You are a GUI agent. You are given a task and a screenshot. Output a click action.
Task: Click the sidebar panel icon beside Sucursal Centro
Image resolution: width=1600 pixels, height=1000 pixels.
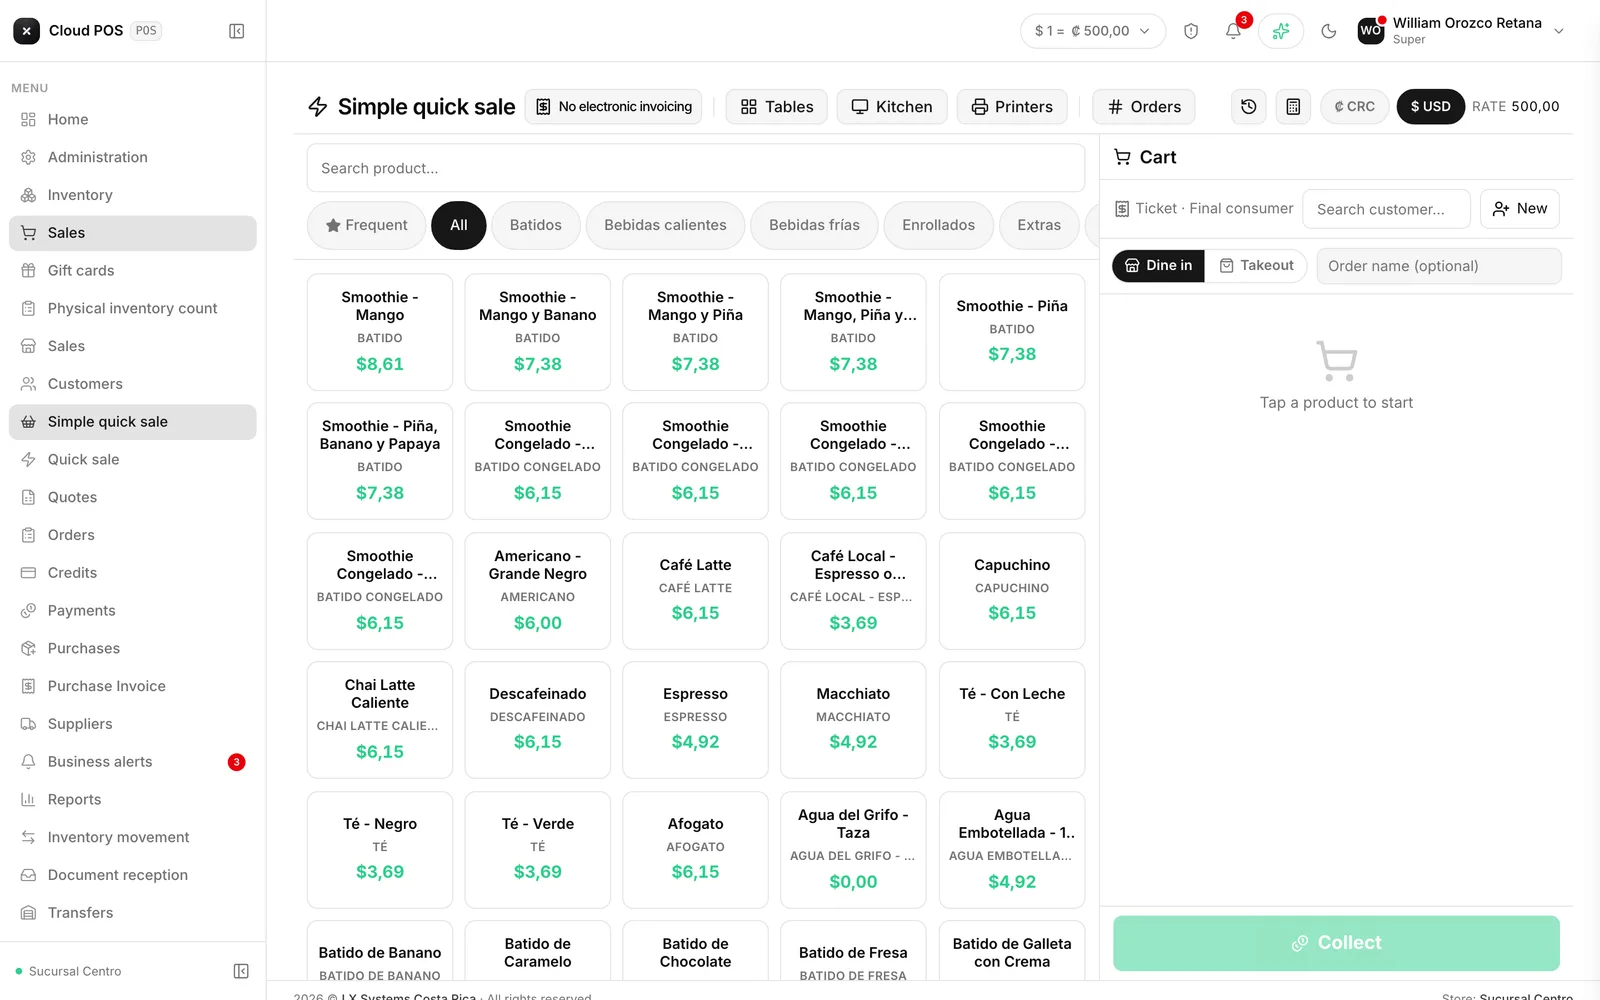pyautogui.click(x=241, y=971)
